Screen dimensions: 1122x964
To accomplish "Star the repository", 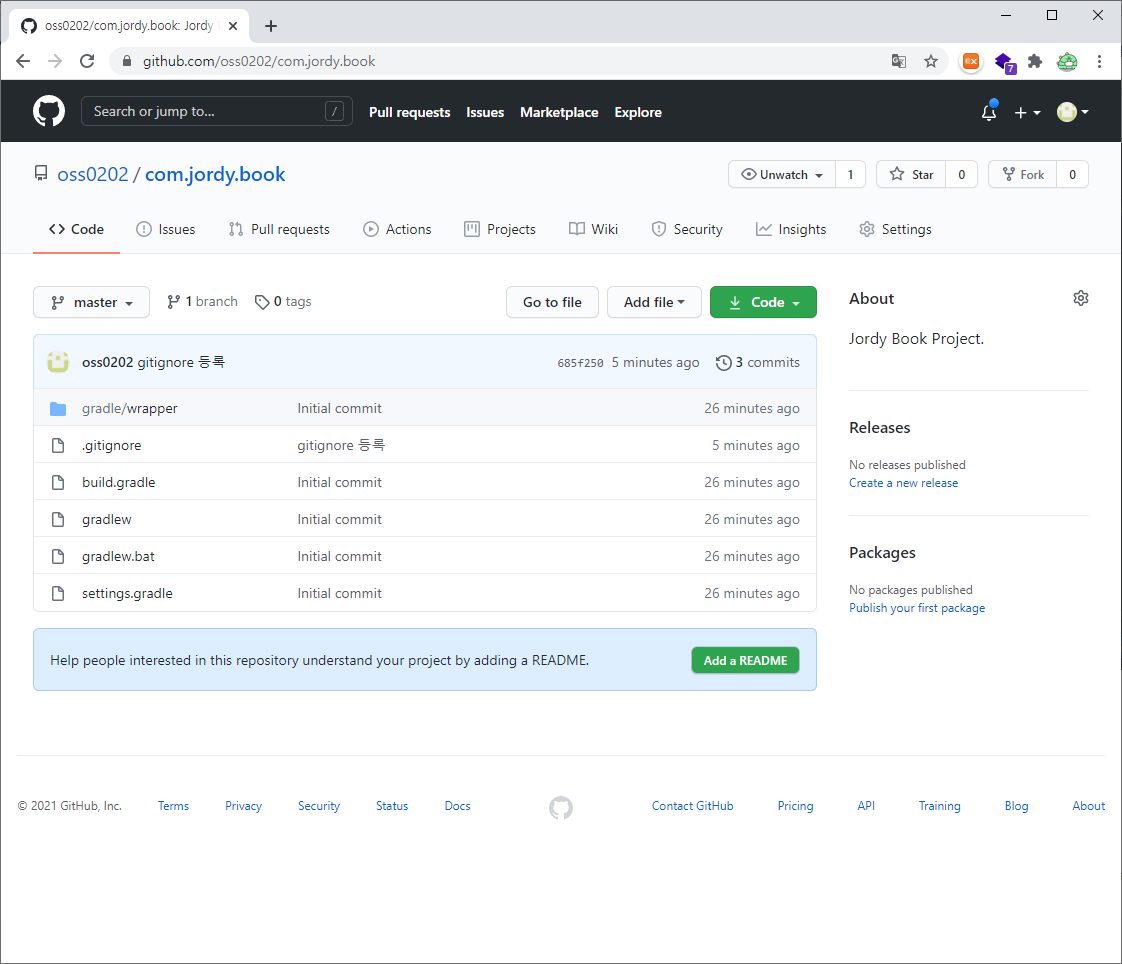I will click(x=911, y=175).
